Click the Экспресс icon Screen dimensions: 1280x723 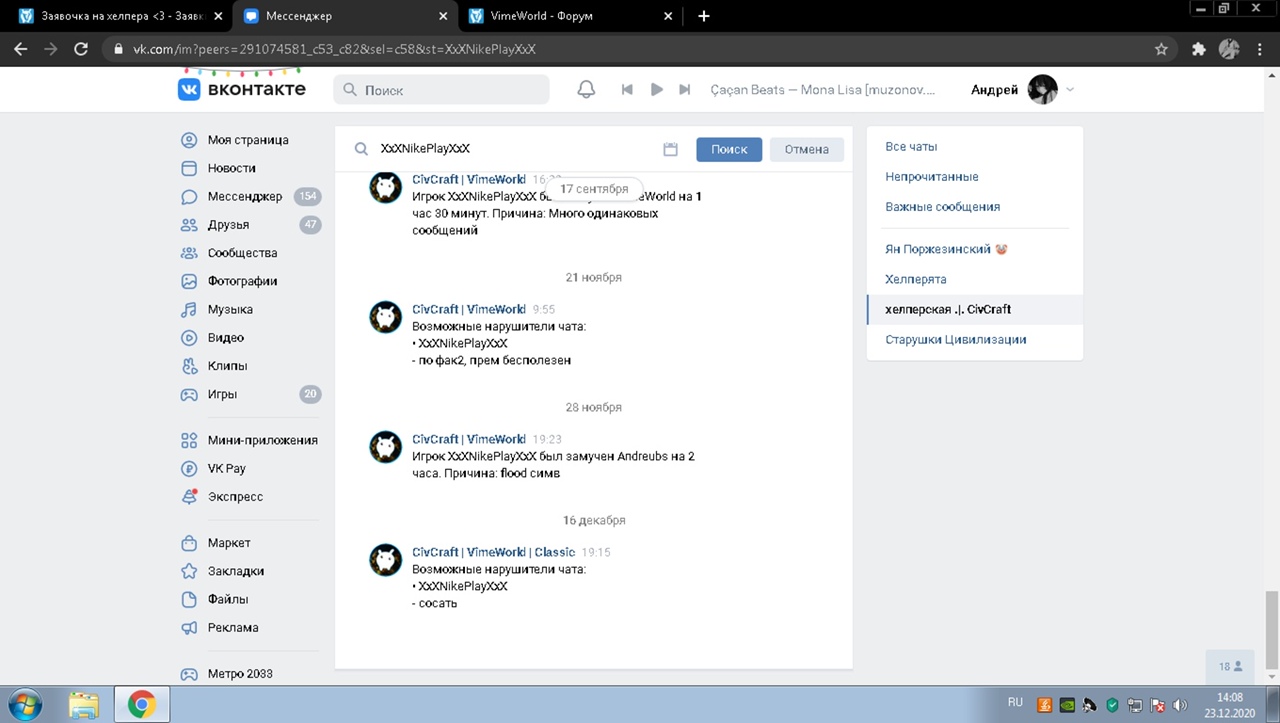(189, 496)
